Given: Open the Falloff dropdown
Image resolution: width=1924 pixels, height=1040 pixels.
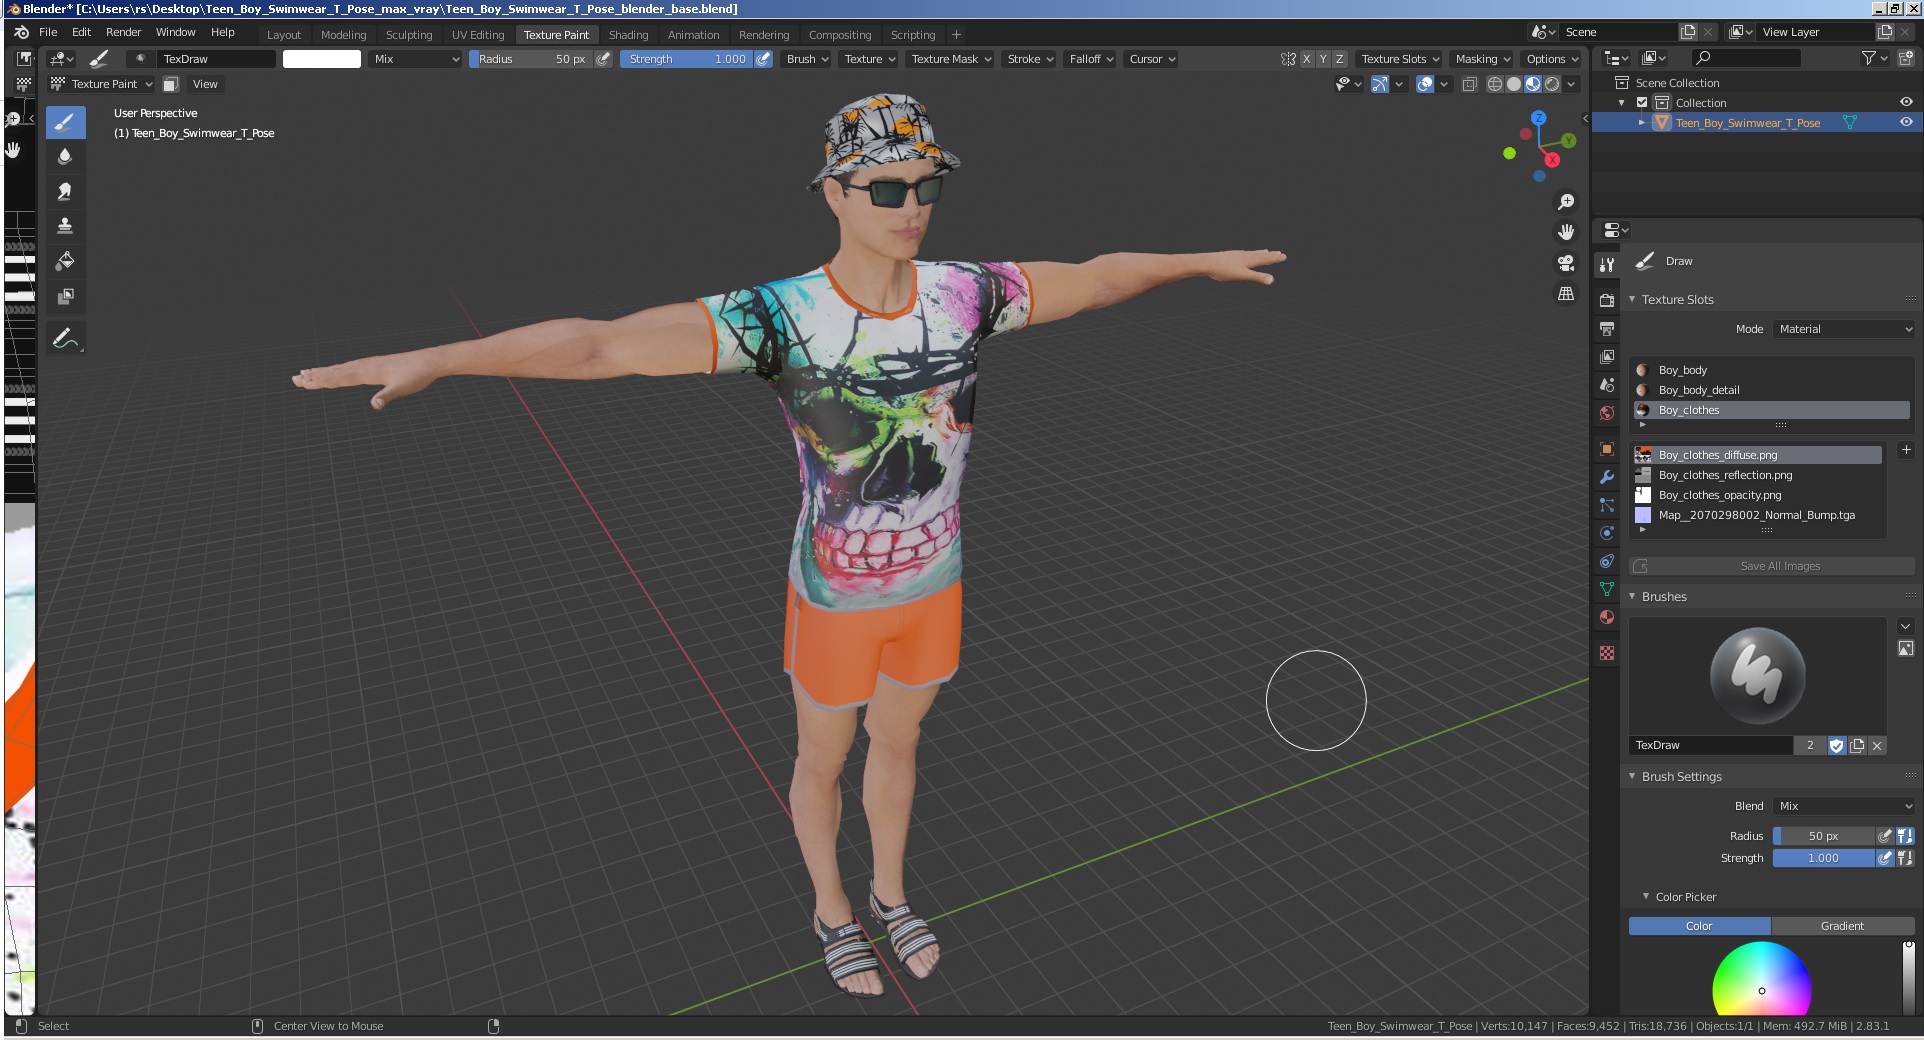Looking at the screenshot, I should [1091, 59].
